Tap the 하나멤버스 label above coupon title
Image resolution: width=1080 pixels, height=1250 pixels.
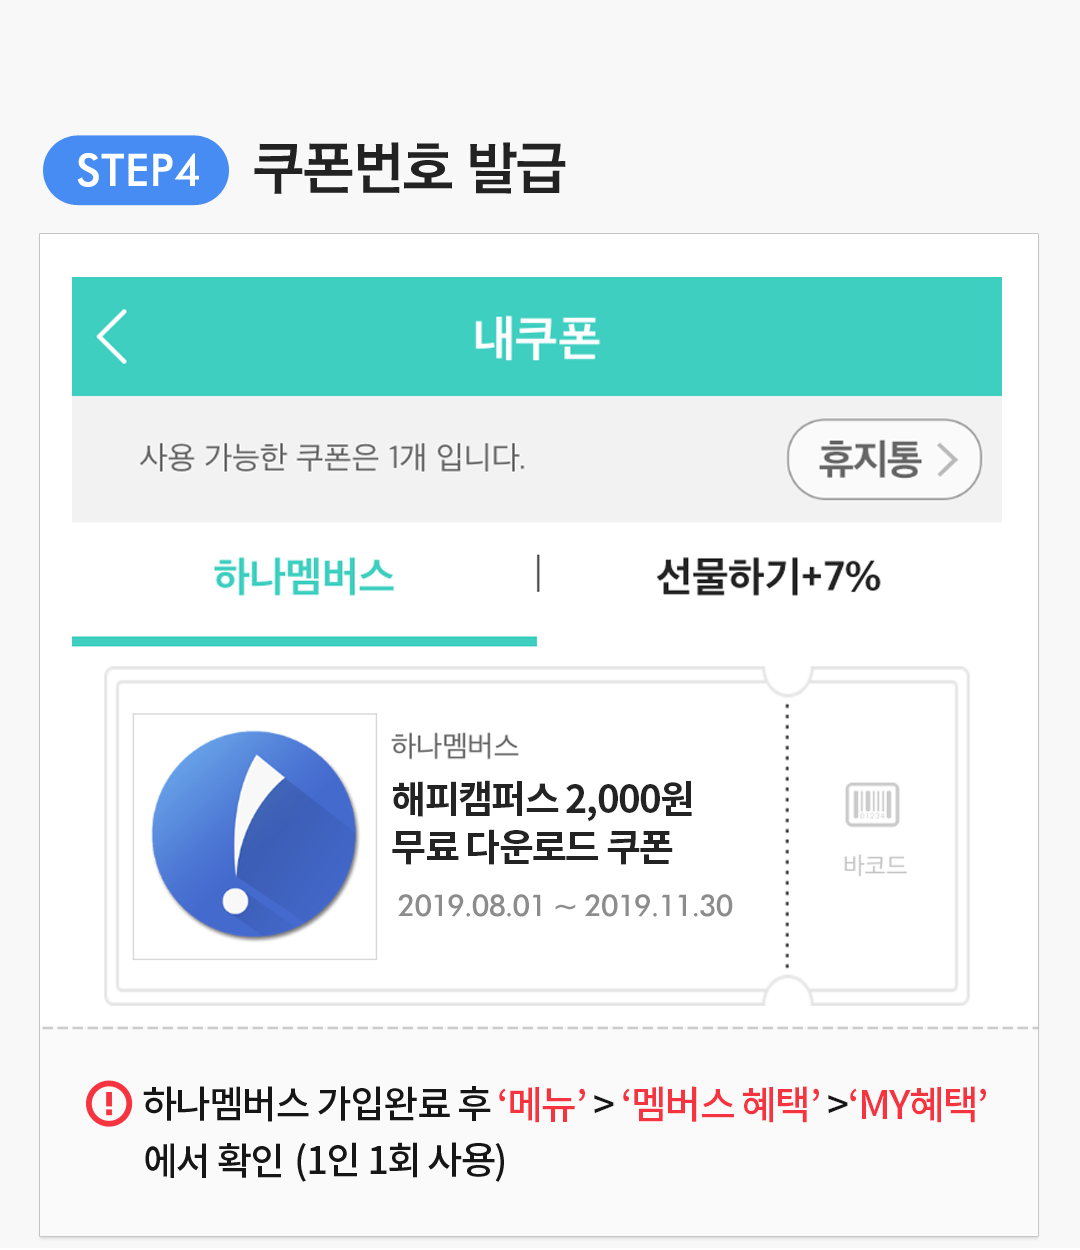point(455,745)
